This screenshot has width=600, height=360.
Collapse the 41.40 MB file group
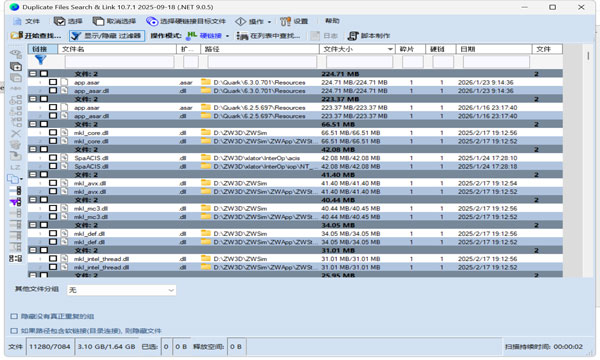pos(33,174)
